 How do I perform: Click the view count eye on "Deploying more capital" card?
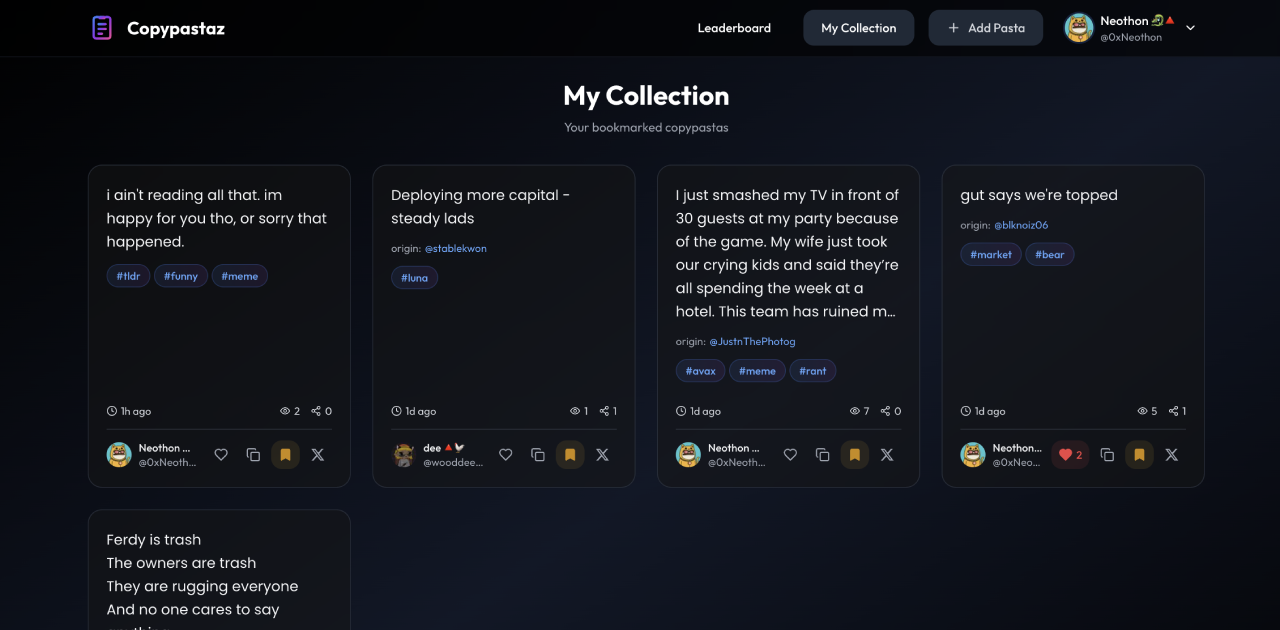tap(574, 411)
